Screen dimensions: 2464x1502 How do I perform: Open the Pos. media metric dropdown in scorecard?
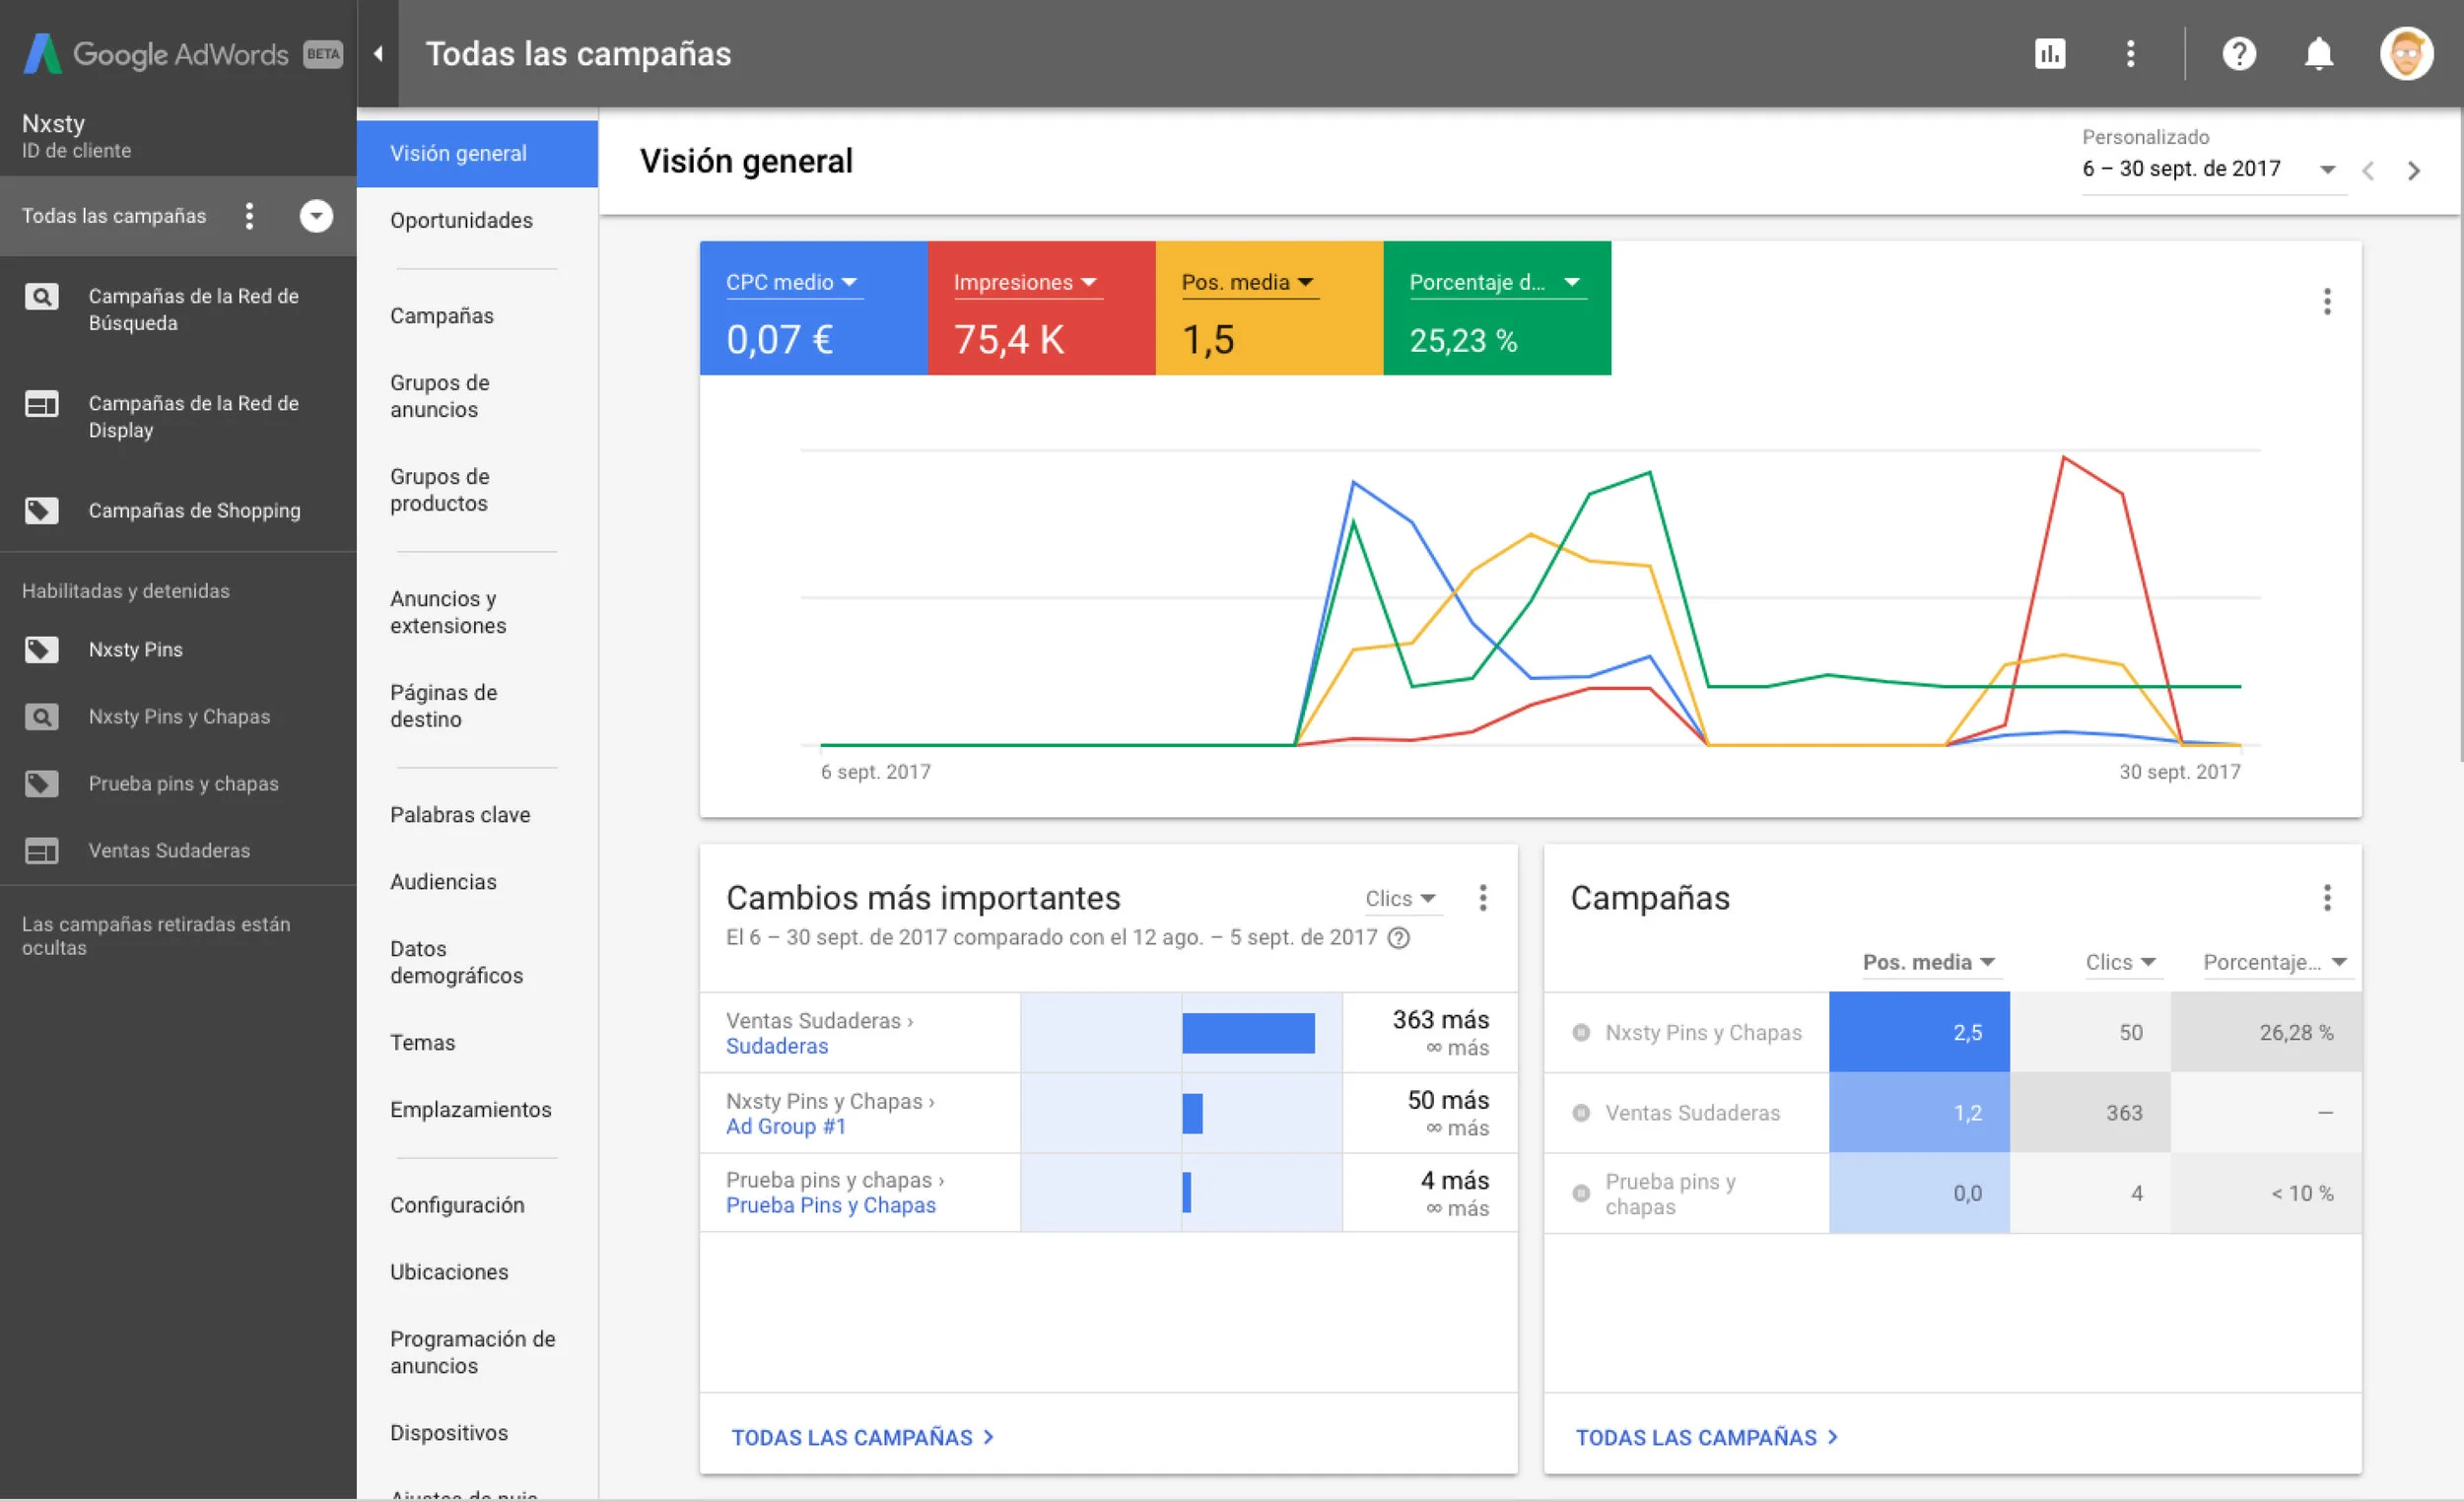[x=1249, y=283]
